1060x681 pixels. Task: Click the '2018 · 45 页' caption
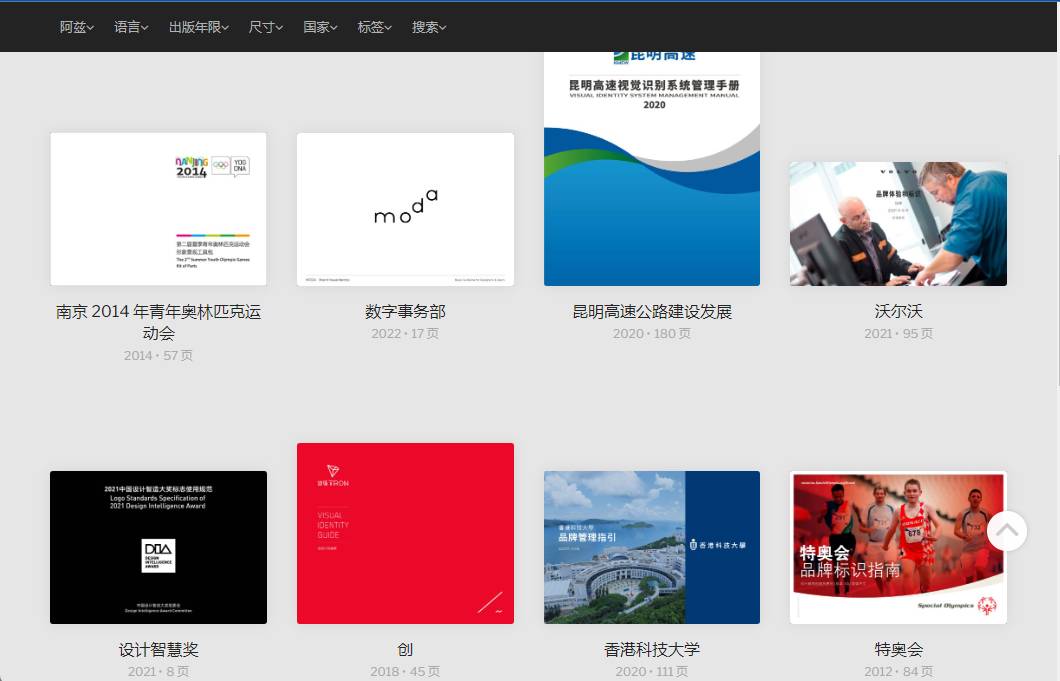coord(406,672)
